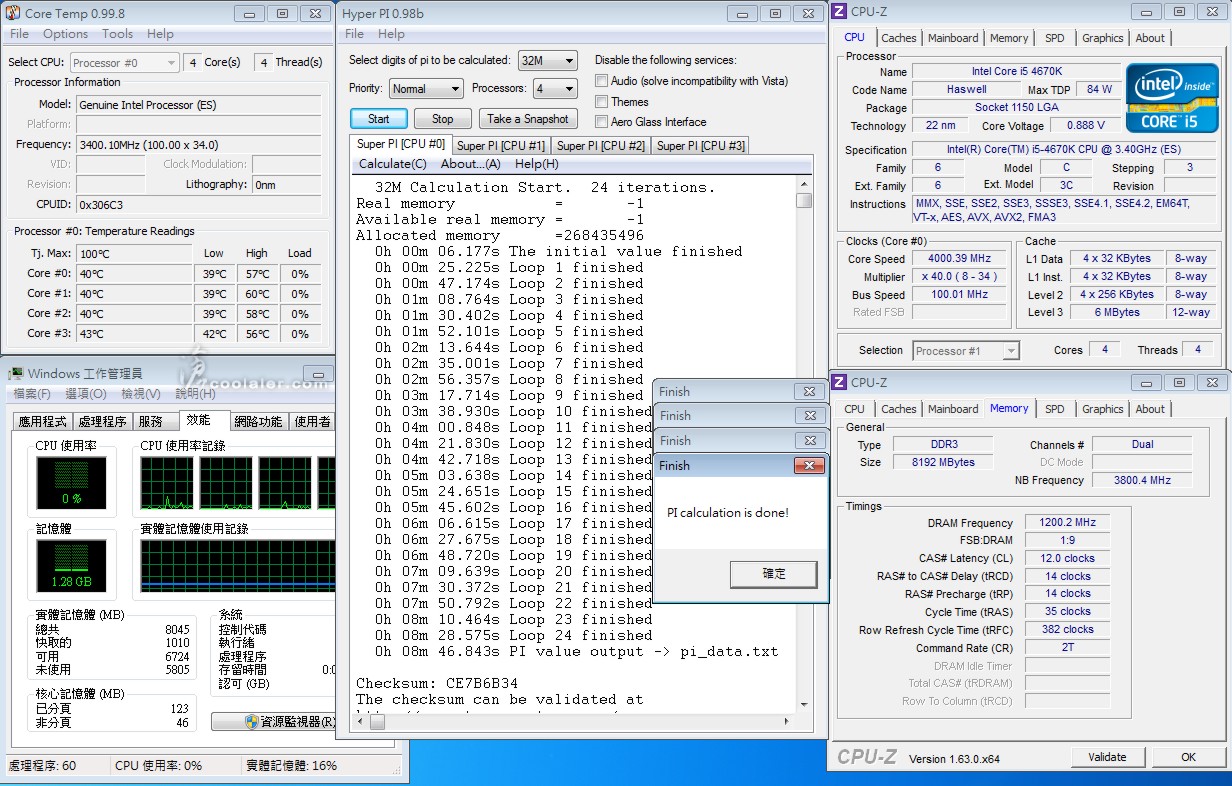1232x786 pixels.
Task: Click the CPU 使用率 gauge in Task Manager
Action: (x=72, y=482)
